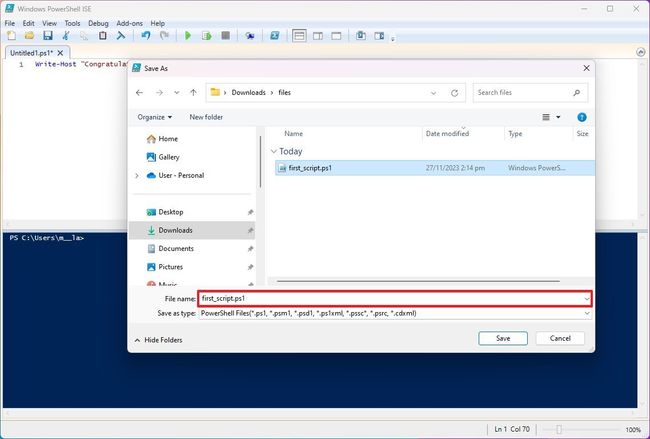Click the Undo arrow icon
This screenshot has width=650, height=439.
click(x=146, y=36)
